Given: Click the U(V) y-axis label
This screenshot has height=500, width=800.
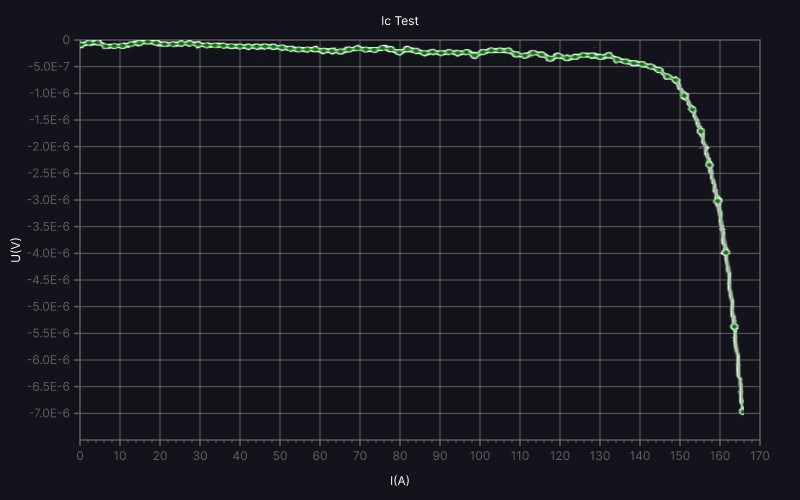Looking at the screenshot, I should pos(15,250).
